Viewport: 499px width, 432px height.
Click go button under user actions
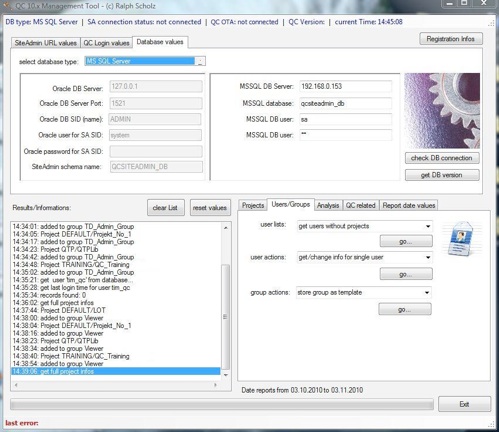point(406,274)
